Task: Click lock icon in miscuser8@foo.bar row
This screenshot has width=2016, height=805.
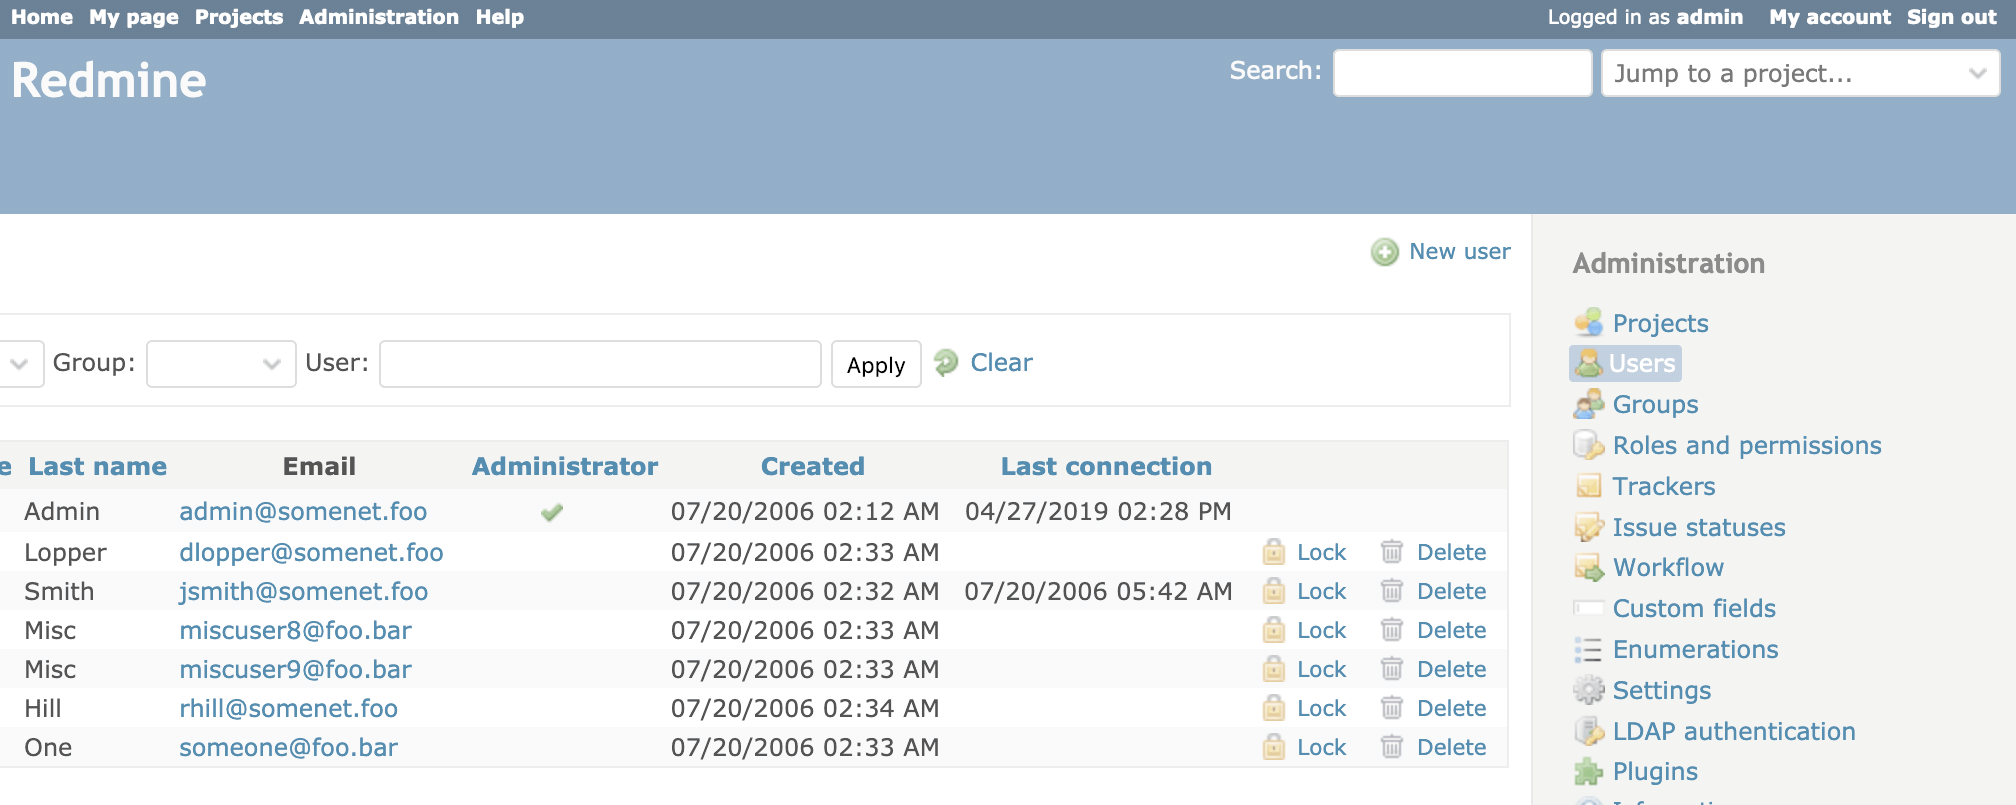Action: [1274, 630]
